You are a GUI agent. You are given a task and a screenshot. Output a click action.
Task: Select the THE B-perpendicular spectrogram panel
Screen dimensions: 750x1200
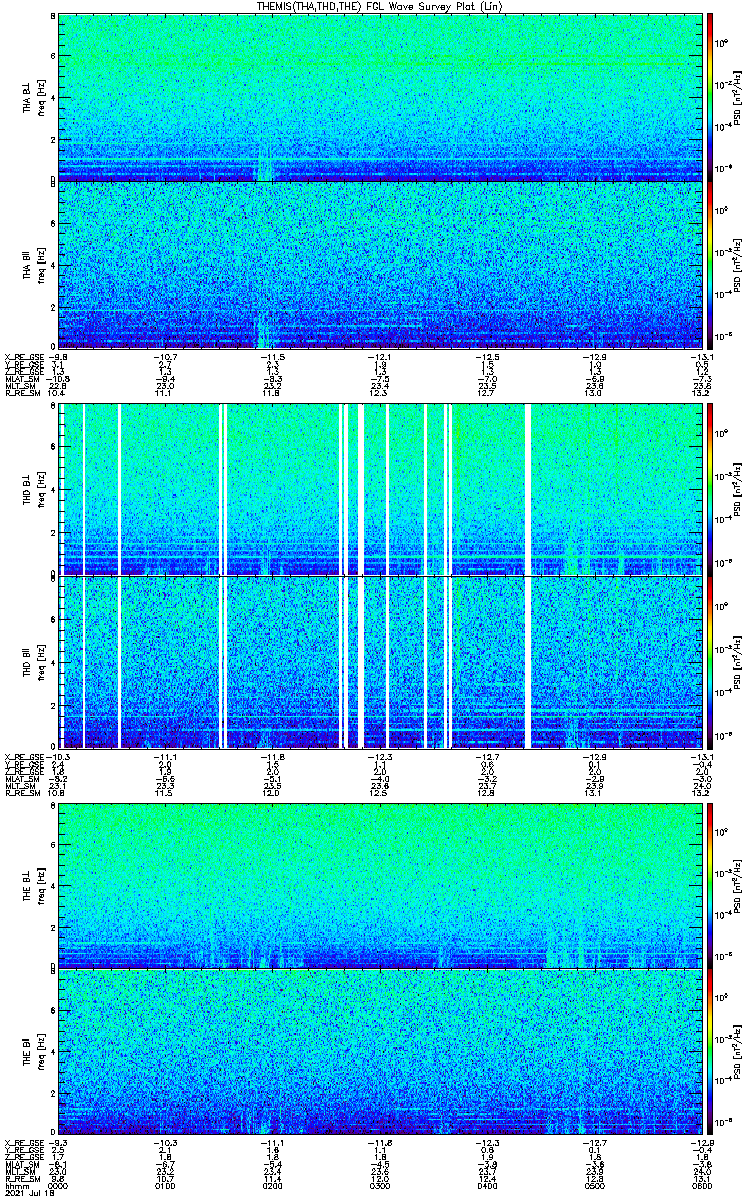(x=378, y=884)
